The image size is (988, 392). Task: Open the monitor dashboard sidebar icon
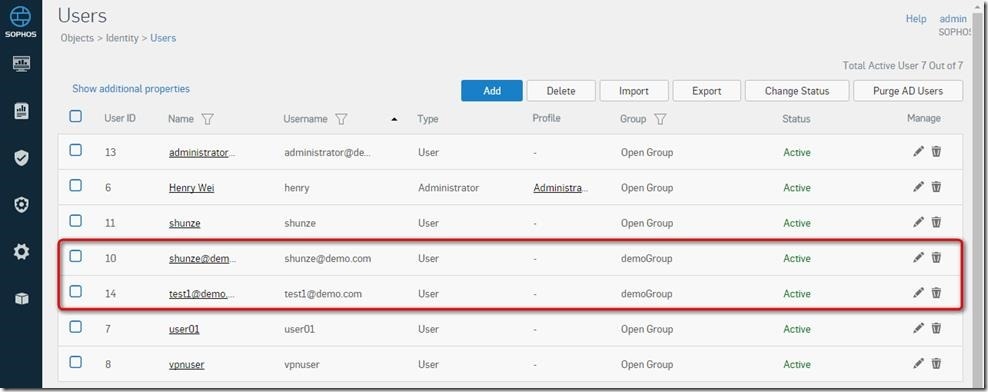click(x=21, y=64)
